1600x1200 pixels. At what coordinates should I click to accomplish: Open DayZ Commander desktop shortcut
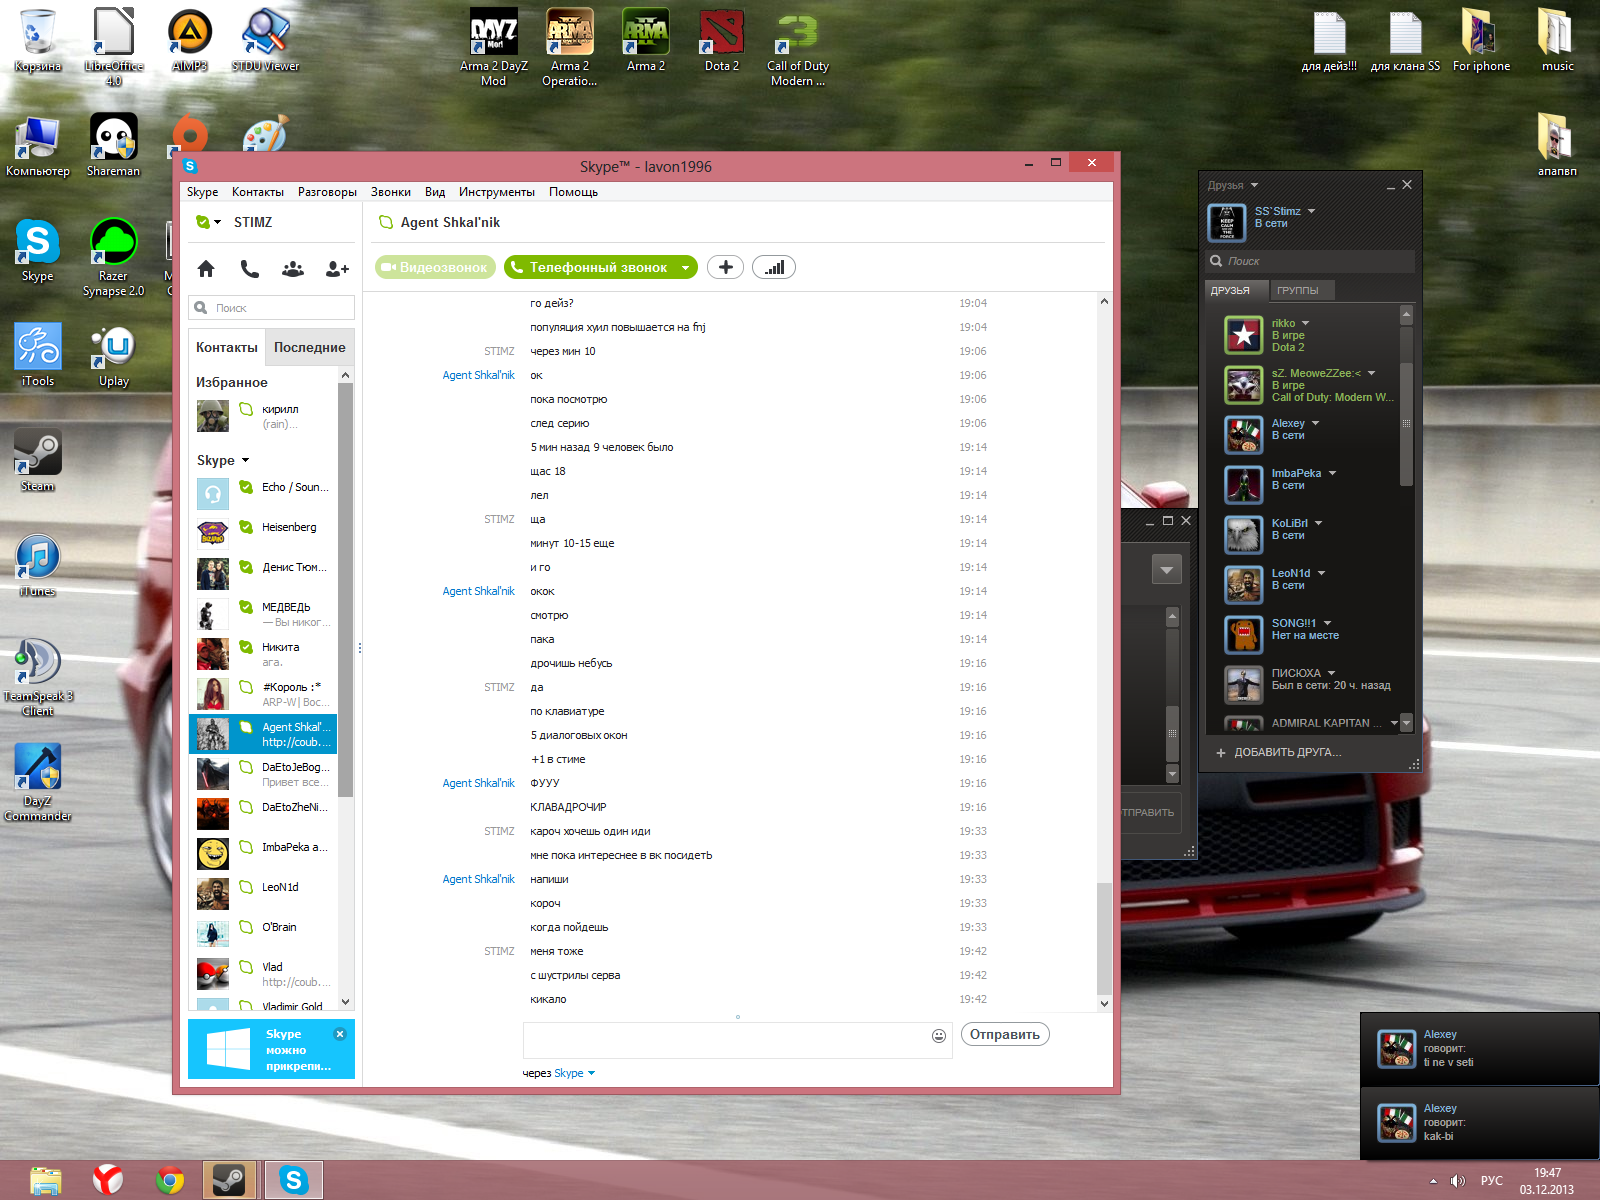(x=38, y=782)
